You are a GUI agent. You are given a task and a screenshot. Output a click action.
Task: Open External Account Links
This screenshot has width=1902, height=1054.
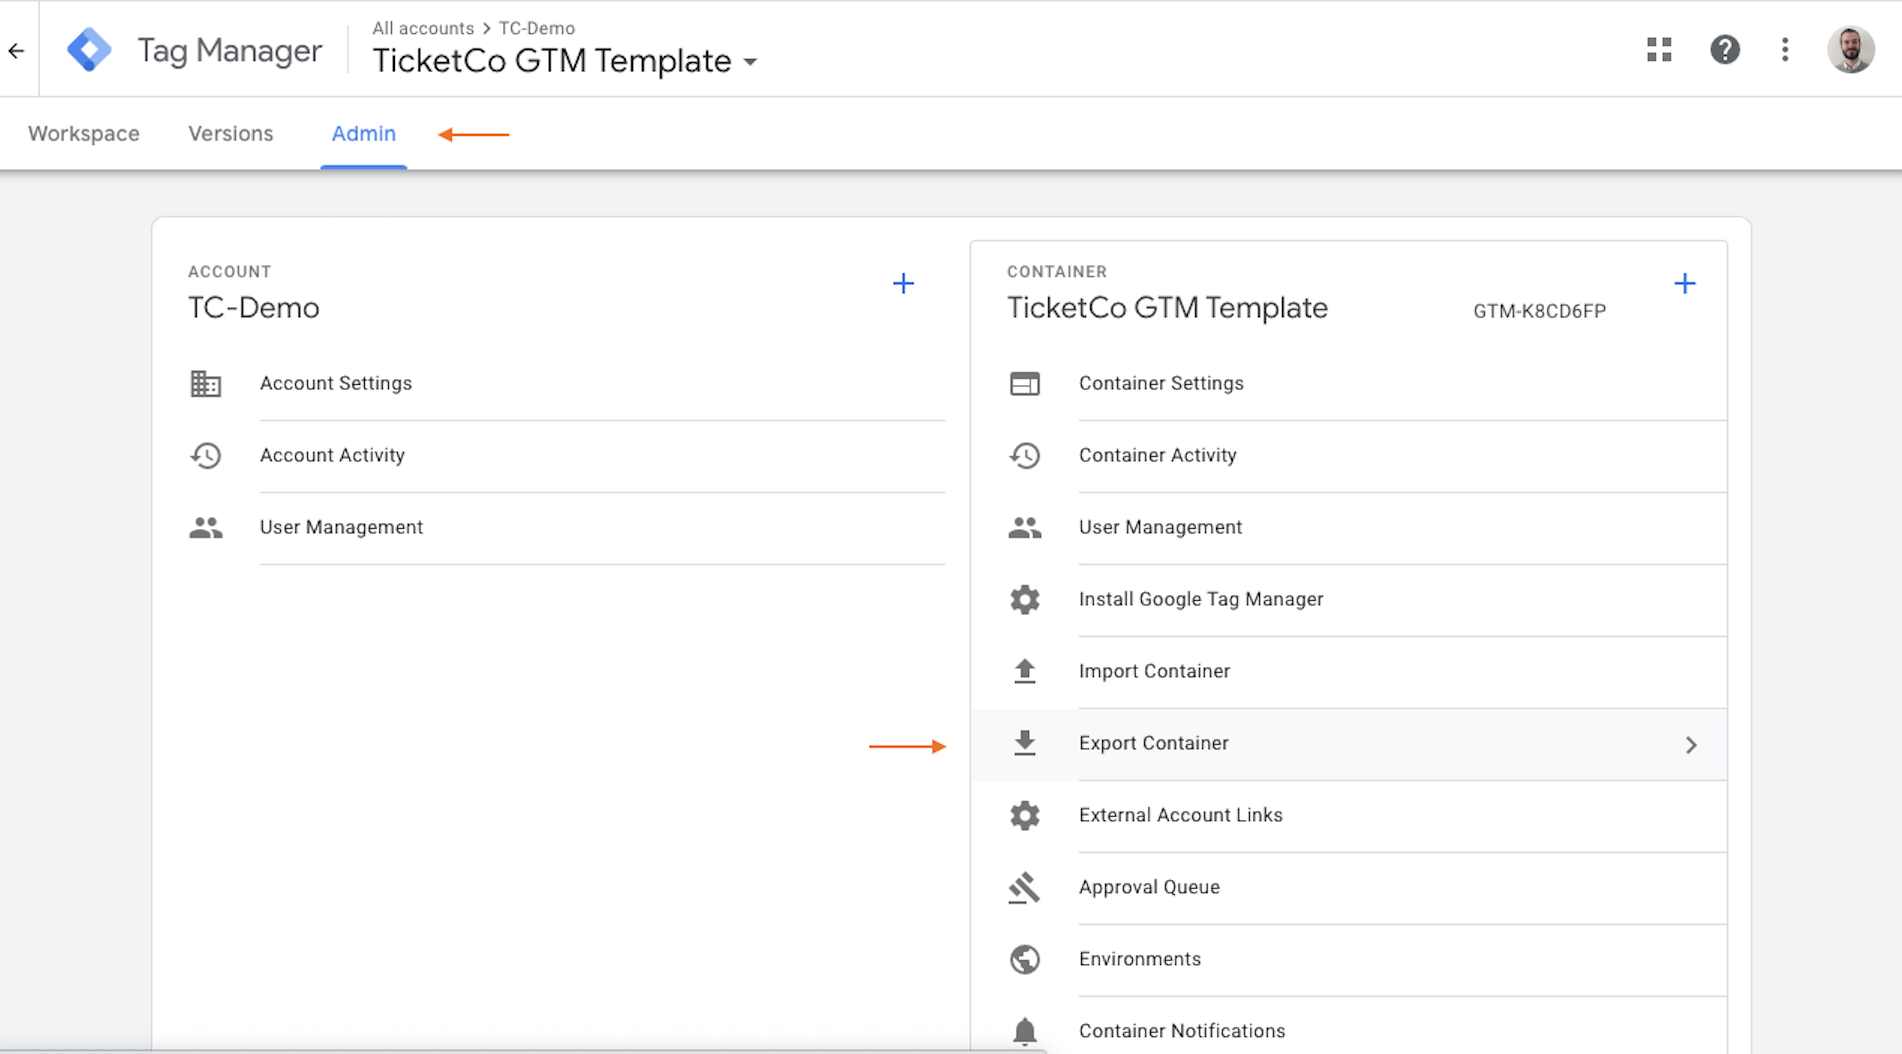[x=1180, y=815]
